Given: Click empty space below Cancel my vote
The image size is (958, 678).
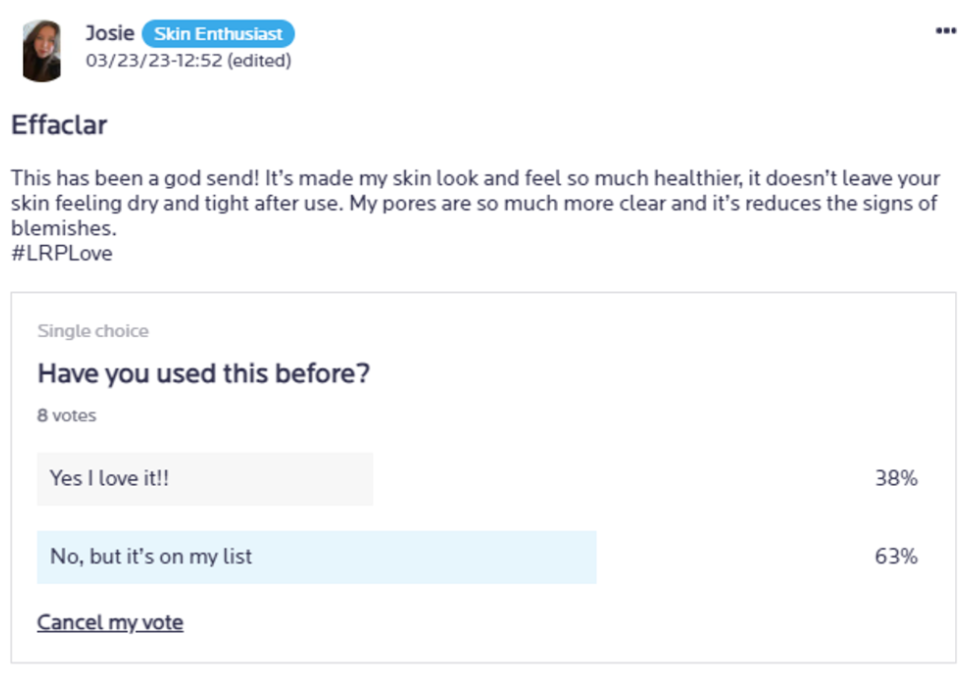Looking at the screenshot, I should [x=480, y=648].
